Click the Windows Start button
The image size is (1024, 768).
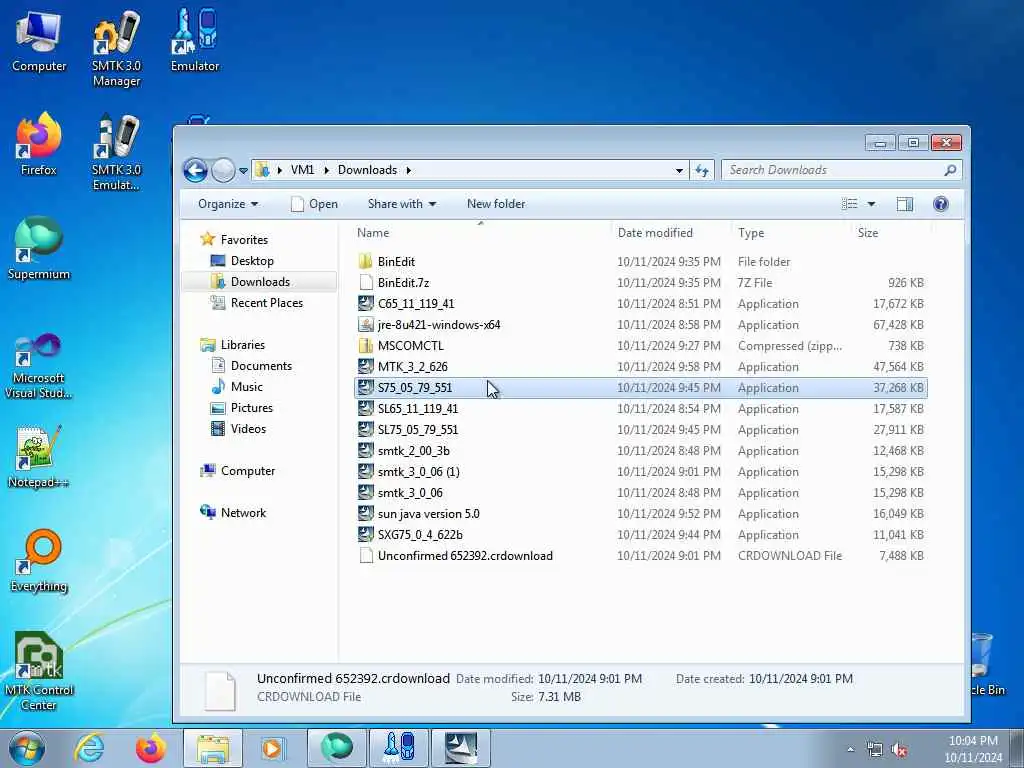(x=27, y=748)
